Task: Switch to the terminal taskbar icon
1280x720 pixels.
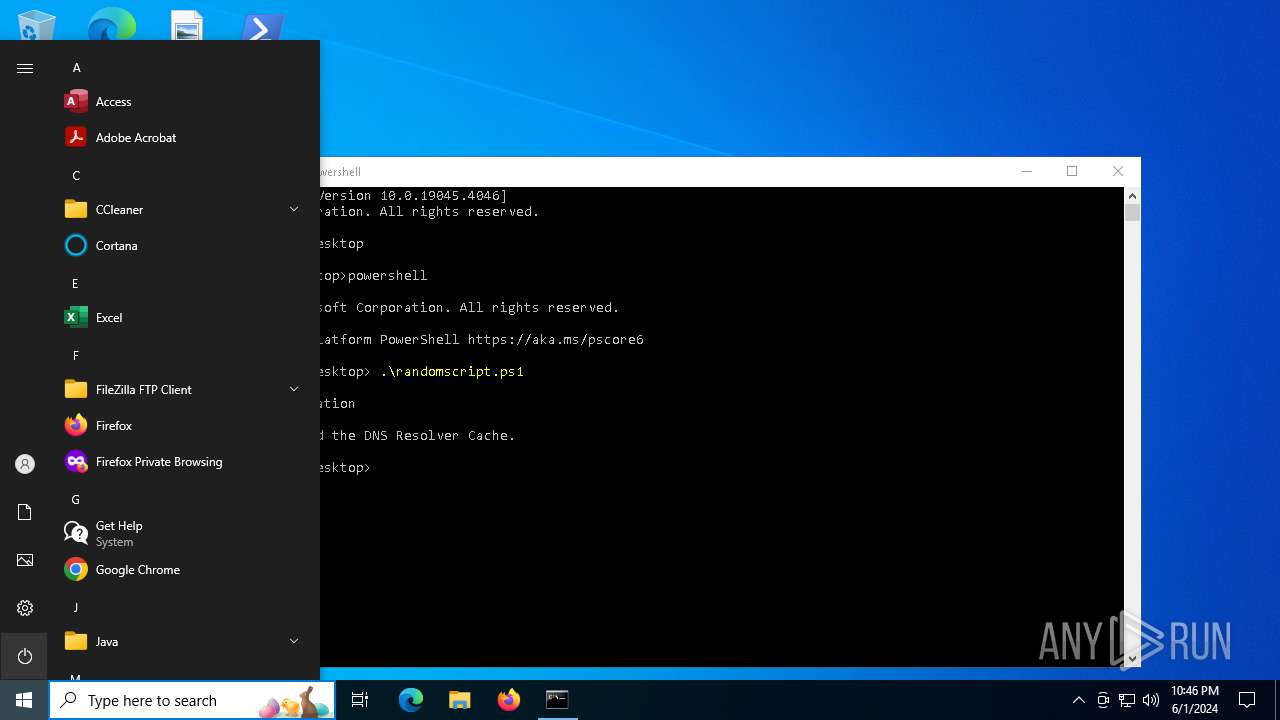Action: coord(557,700)
